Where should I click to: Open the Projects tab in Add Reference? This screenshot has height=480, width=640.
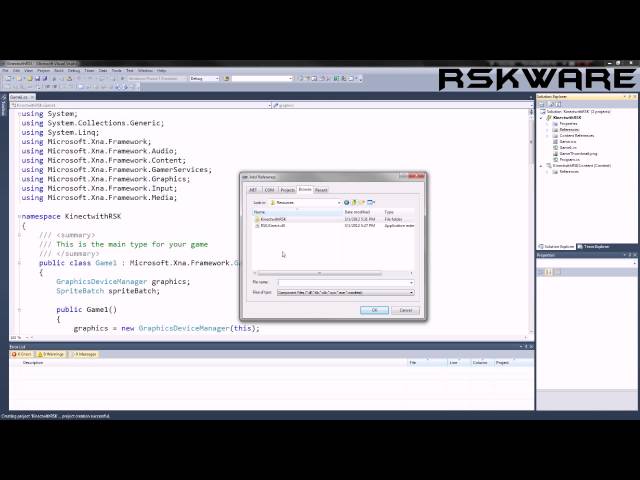click(287, 190)
